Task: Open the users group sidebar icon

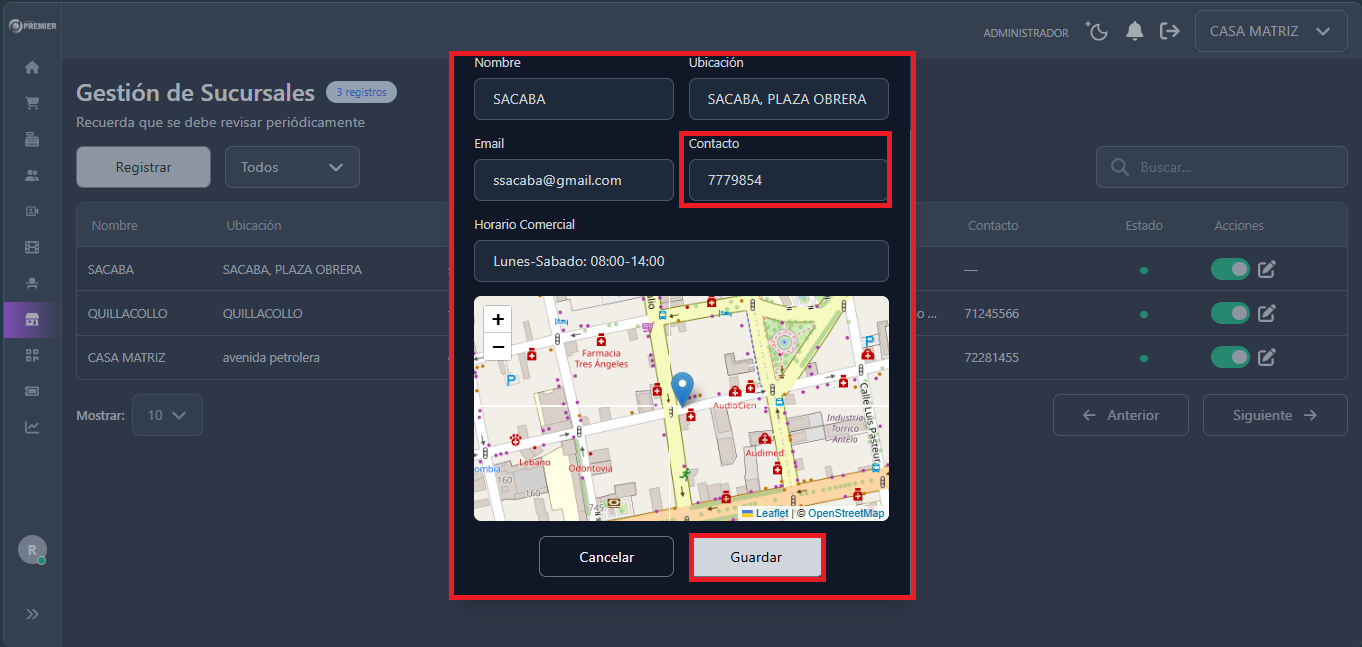Action: tap(32, 175)
